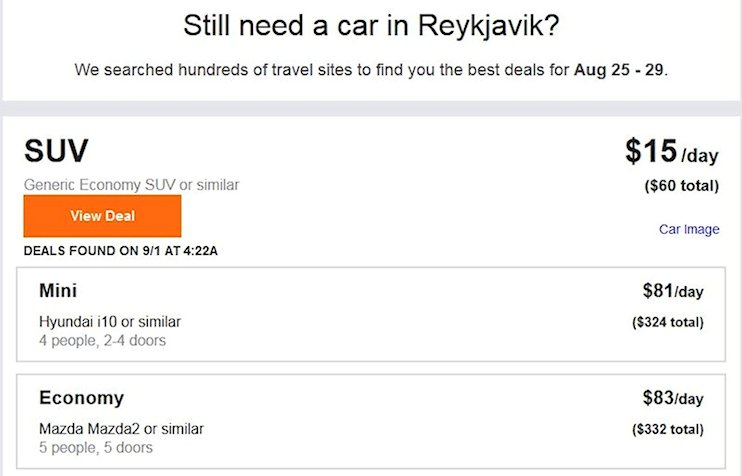Image resolution: width=742 pixels, height=476 pixels.
Task: Click the Economy heading text
Action: tap(81, 398)
